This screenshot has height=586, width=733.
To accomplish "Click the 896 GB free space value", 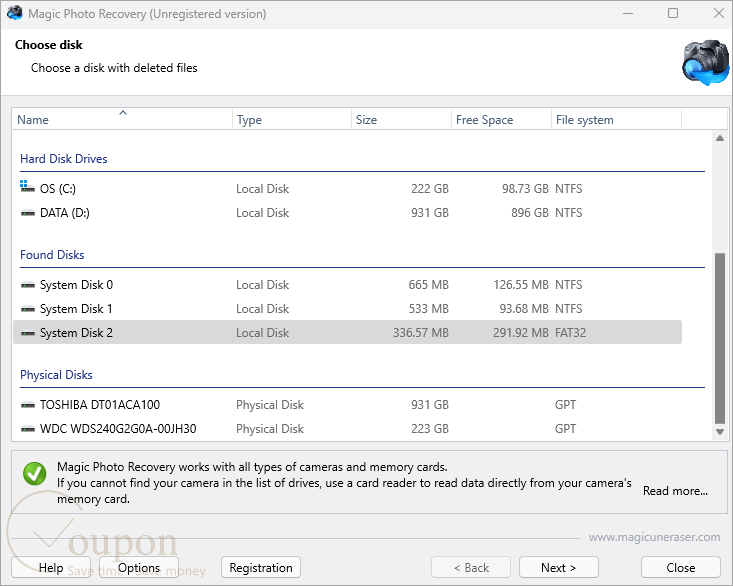I will click(530, 213).
